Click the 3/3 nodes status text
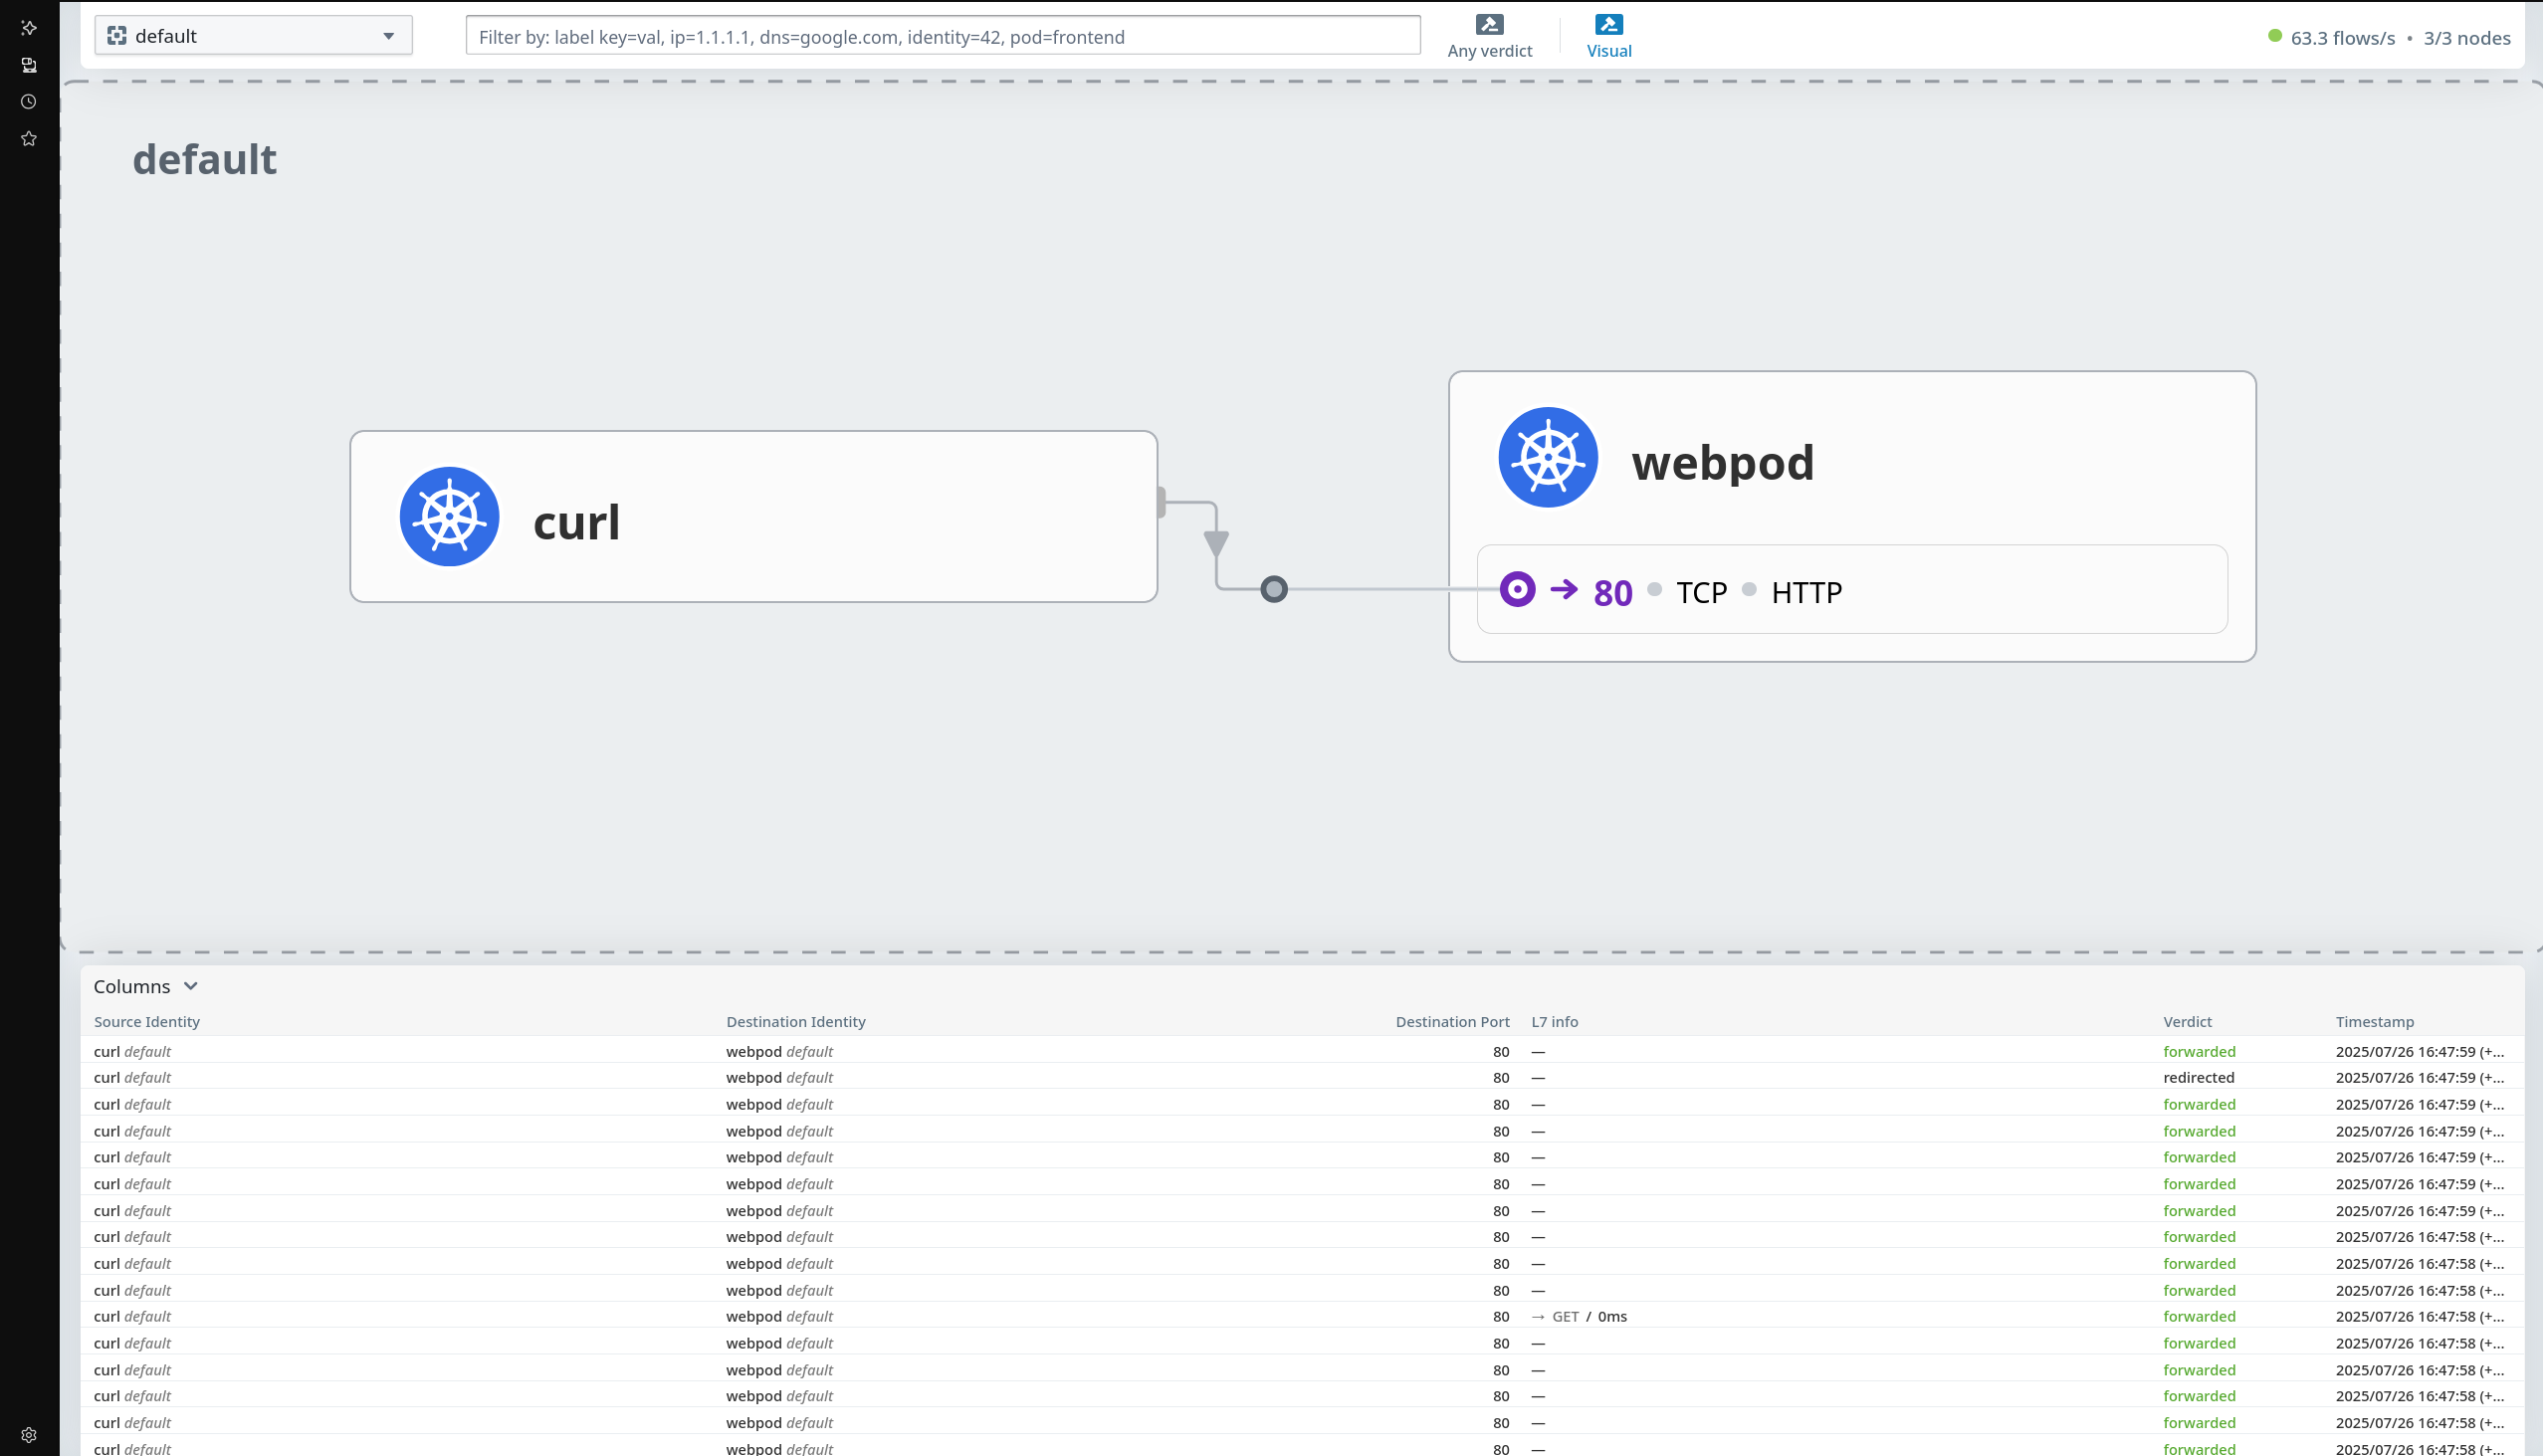The image size is (2543, 1456). (x=2466, y=38)
